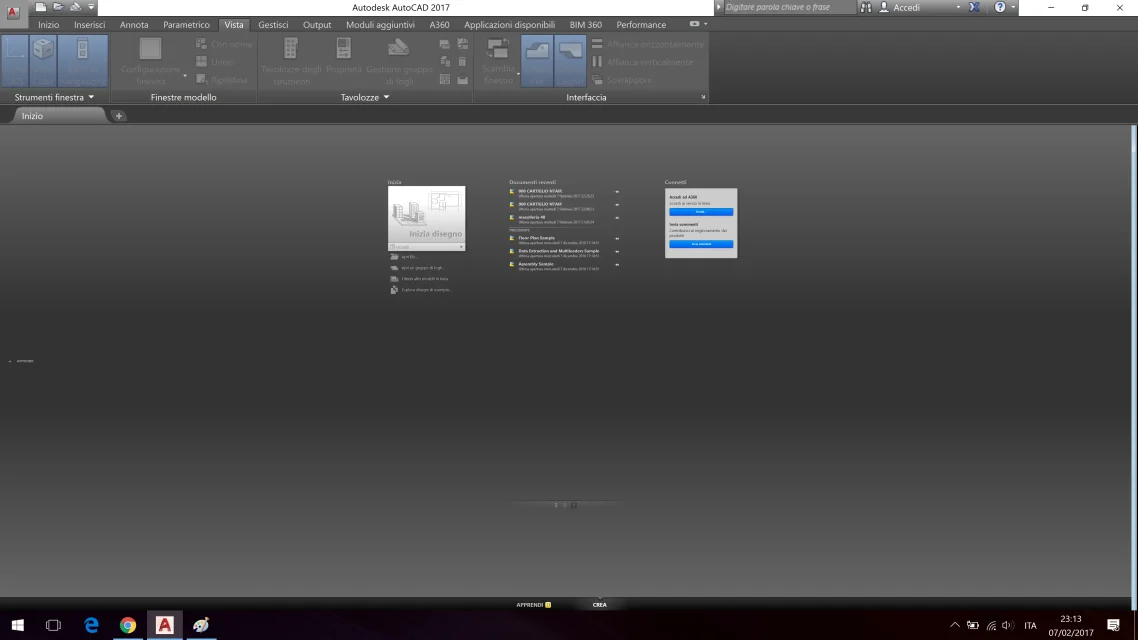
Task: Click the New file icon in quick access toolbar
Action: pos(41,7)
